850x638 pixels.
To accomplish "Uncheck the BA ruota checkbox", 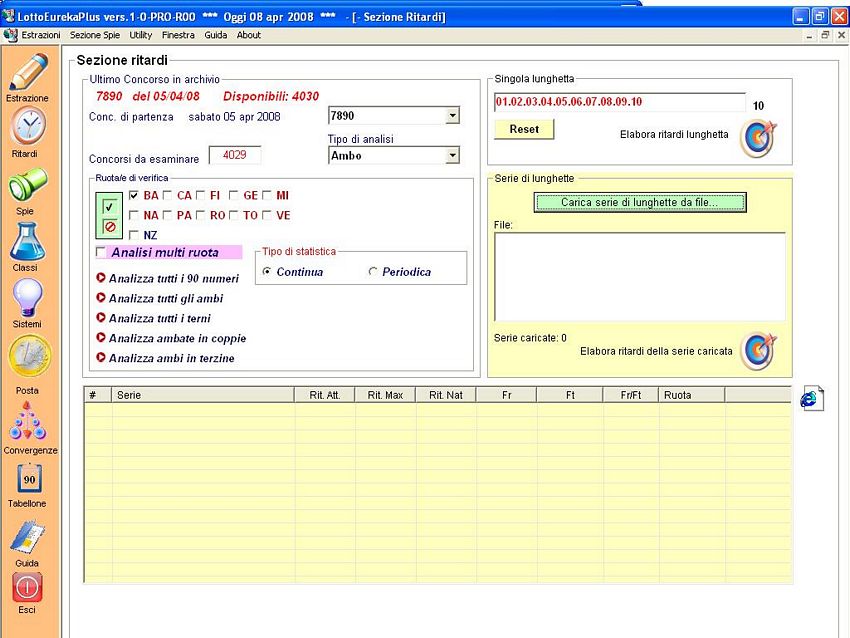I will 134,195.
